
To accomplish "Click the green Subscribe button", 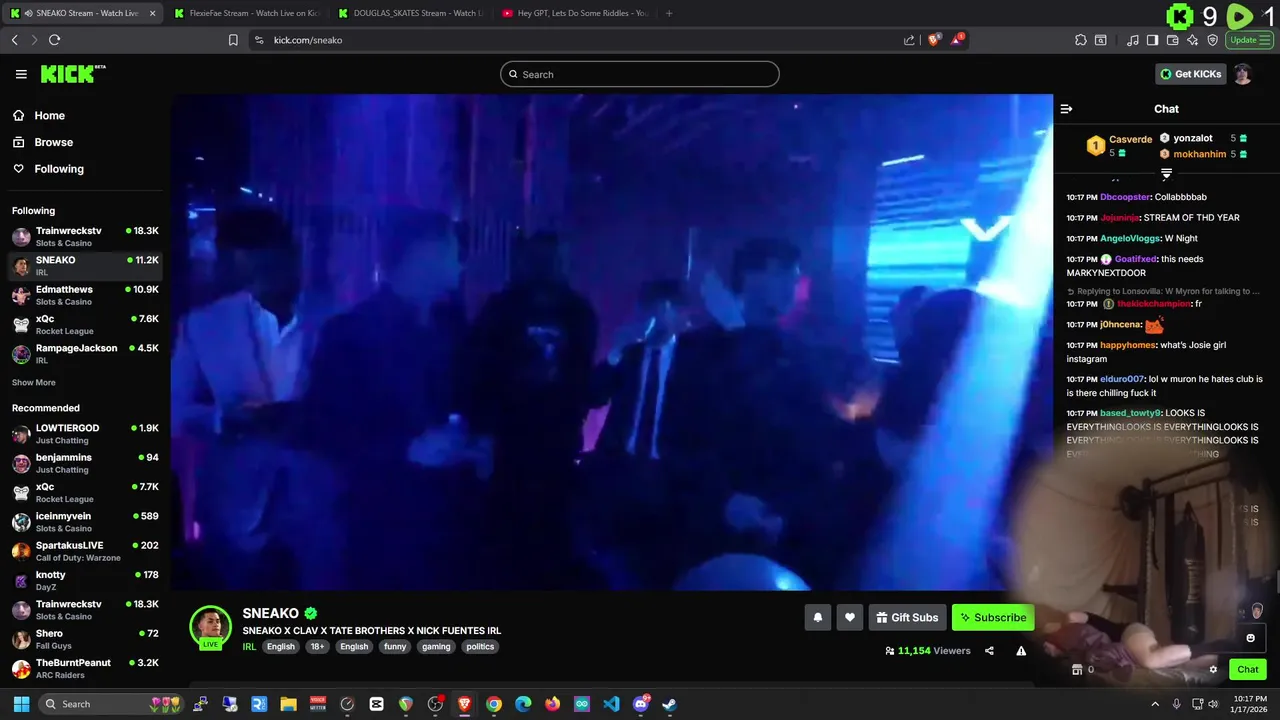I will click(x=993, y=618).
